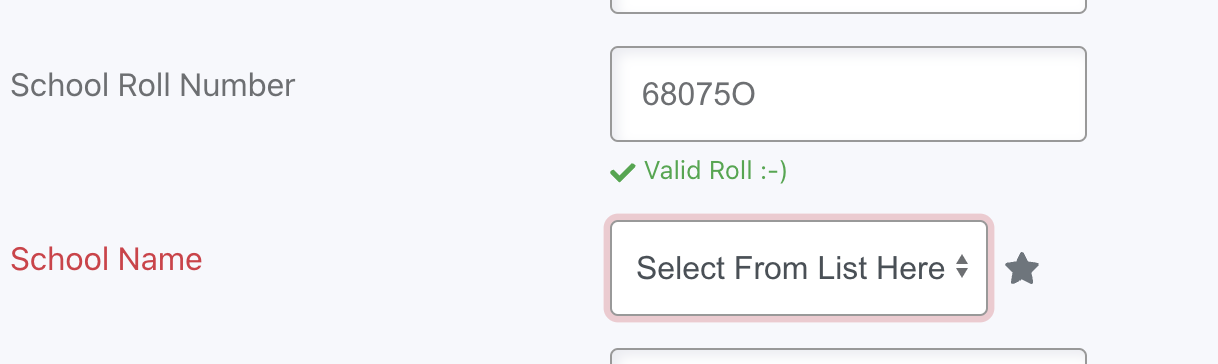The height and width of the screenshot is (364, 1218).
Task: Click the up-down arrows in School Name select
Action: [x=961, y=267]
